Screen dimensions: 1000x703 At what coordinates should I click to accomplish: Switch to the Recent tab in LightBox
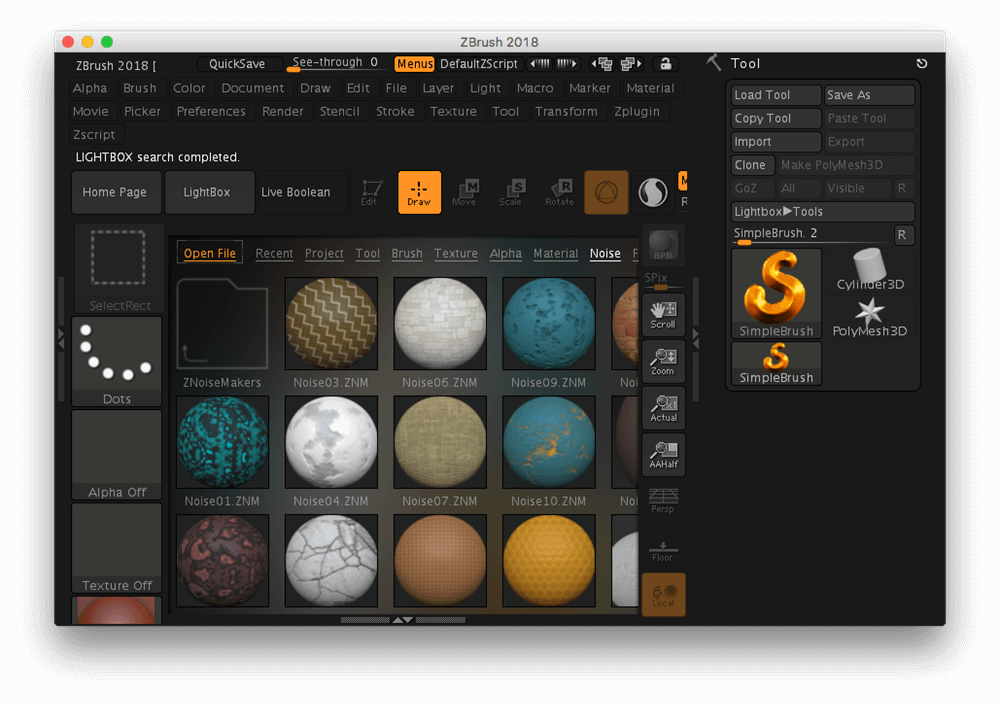274,253
